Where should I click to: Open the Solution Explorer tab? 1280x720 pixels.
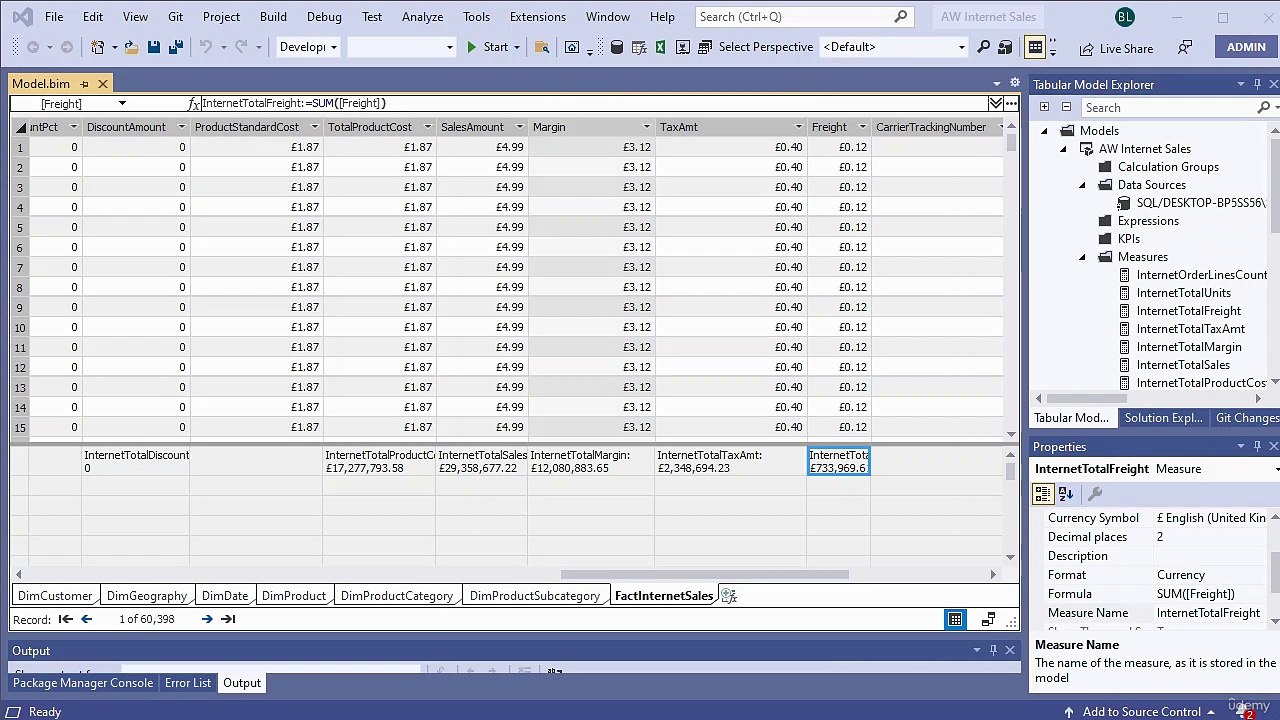(1162, 418)
